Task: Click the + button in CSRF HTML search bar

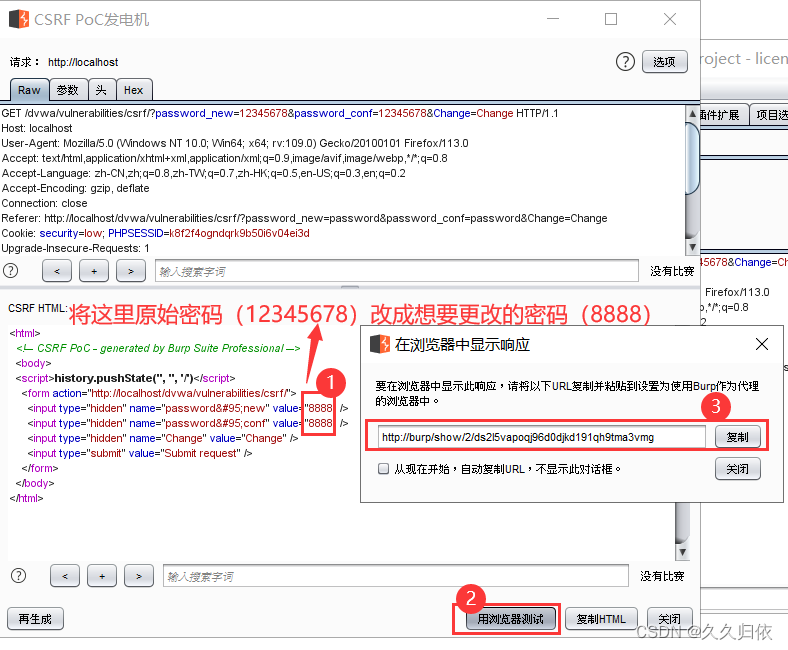Action: coord(102,576)
